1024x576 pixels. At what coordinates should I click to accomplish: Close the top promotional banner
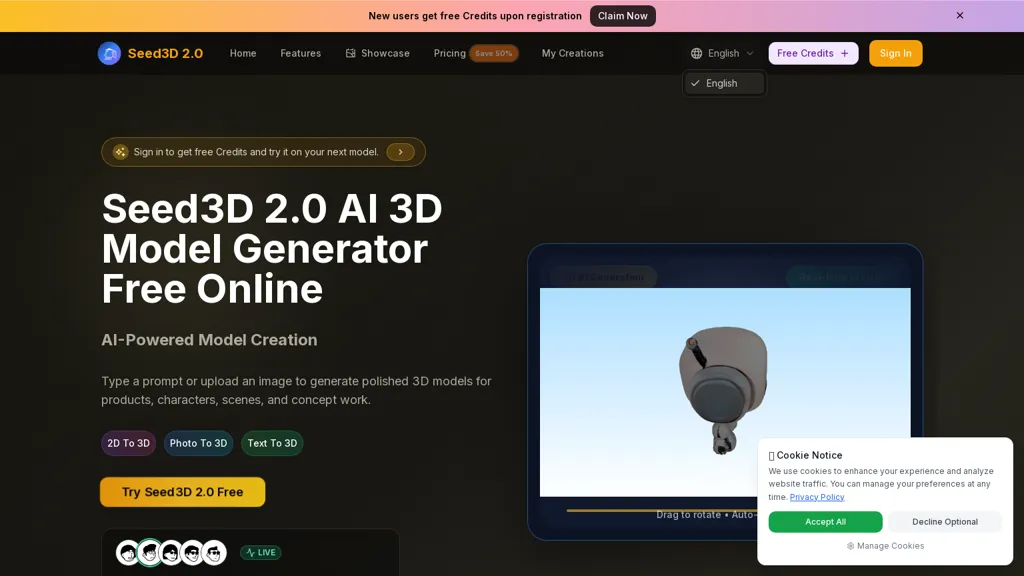[x=959, y=16]
